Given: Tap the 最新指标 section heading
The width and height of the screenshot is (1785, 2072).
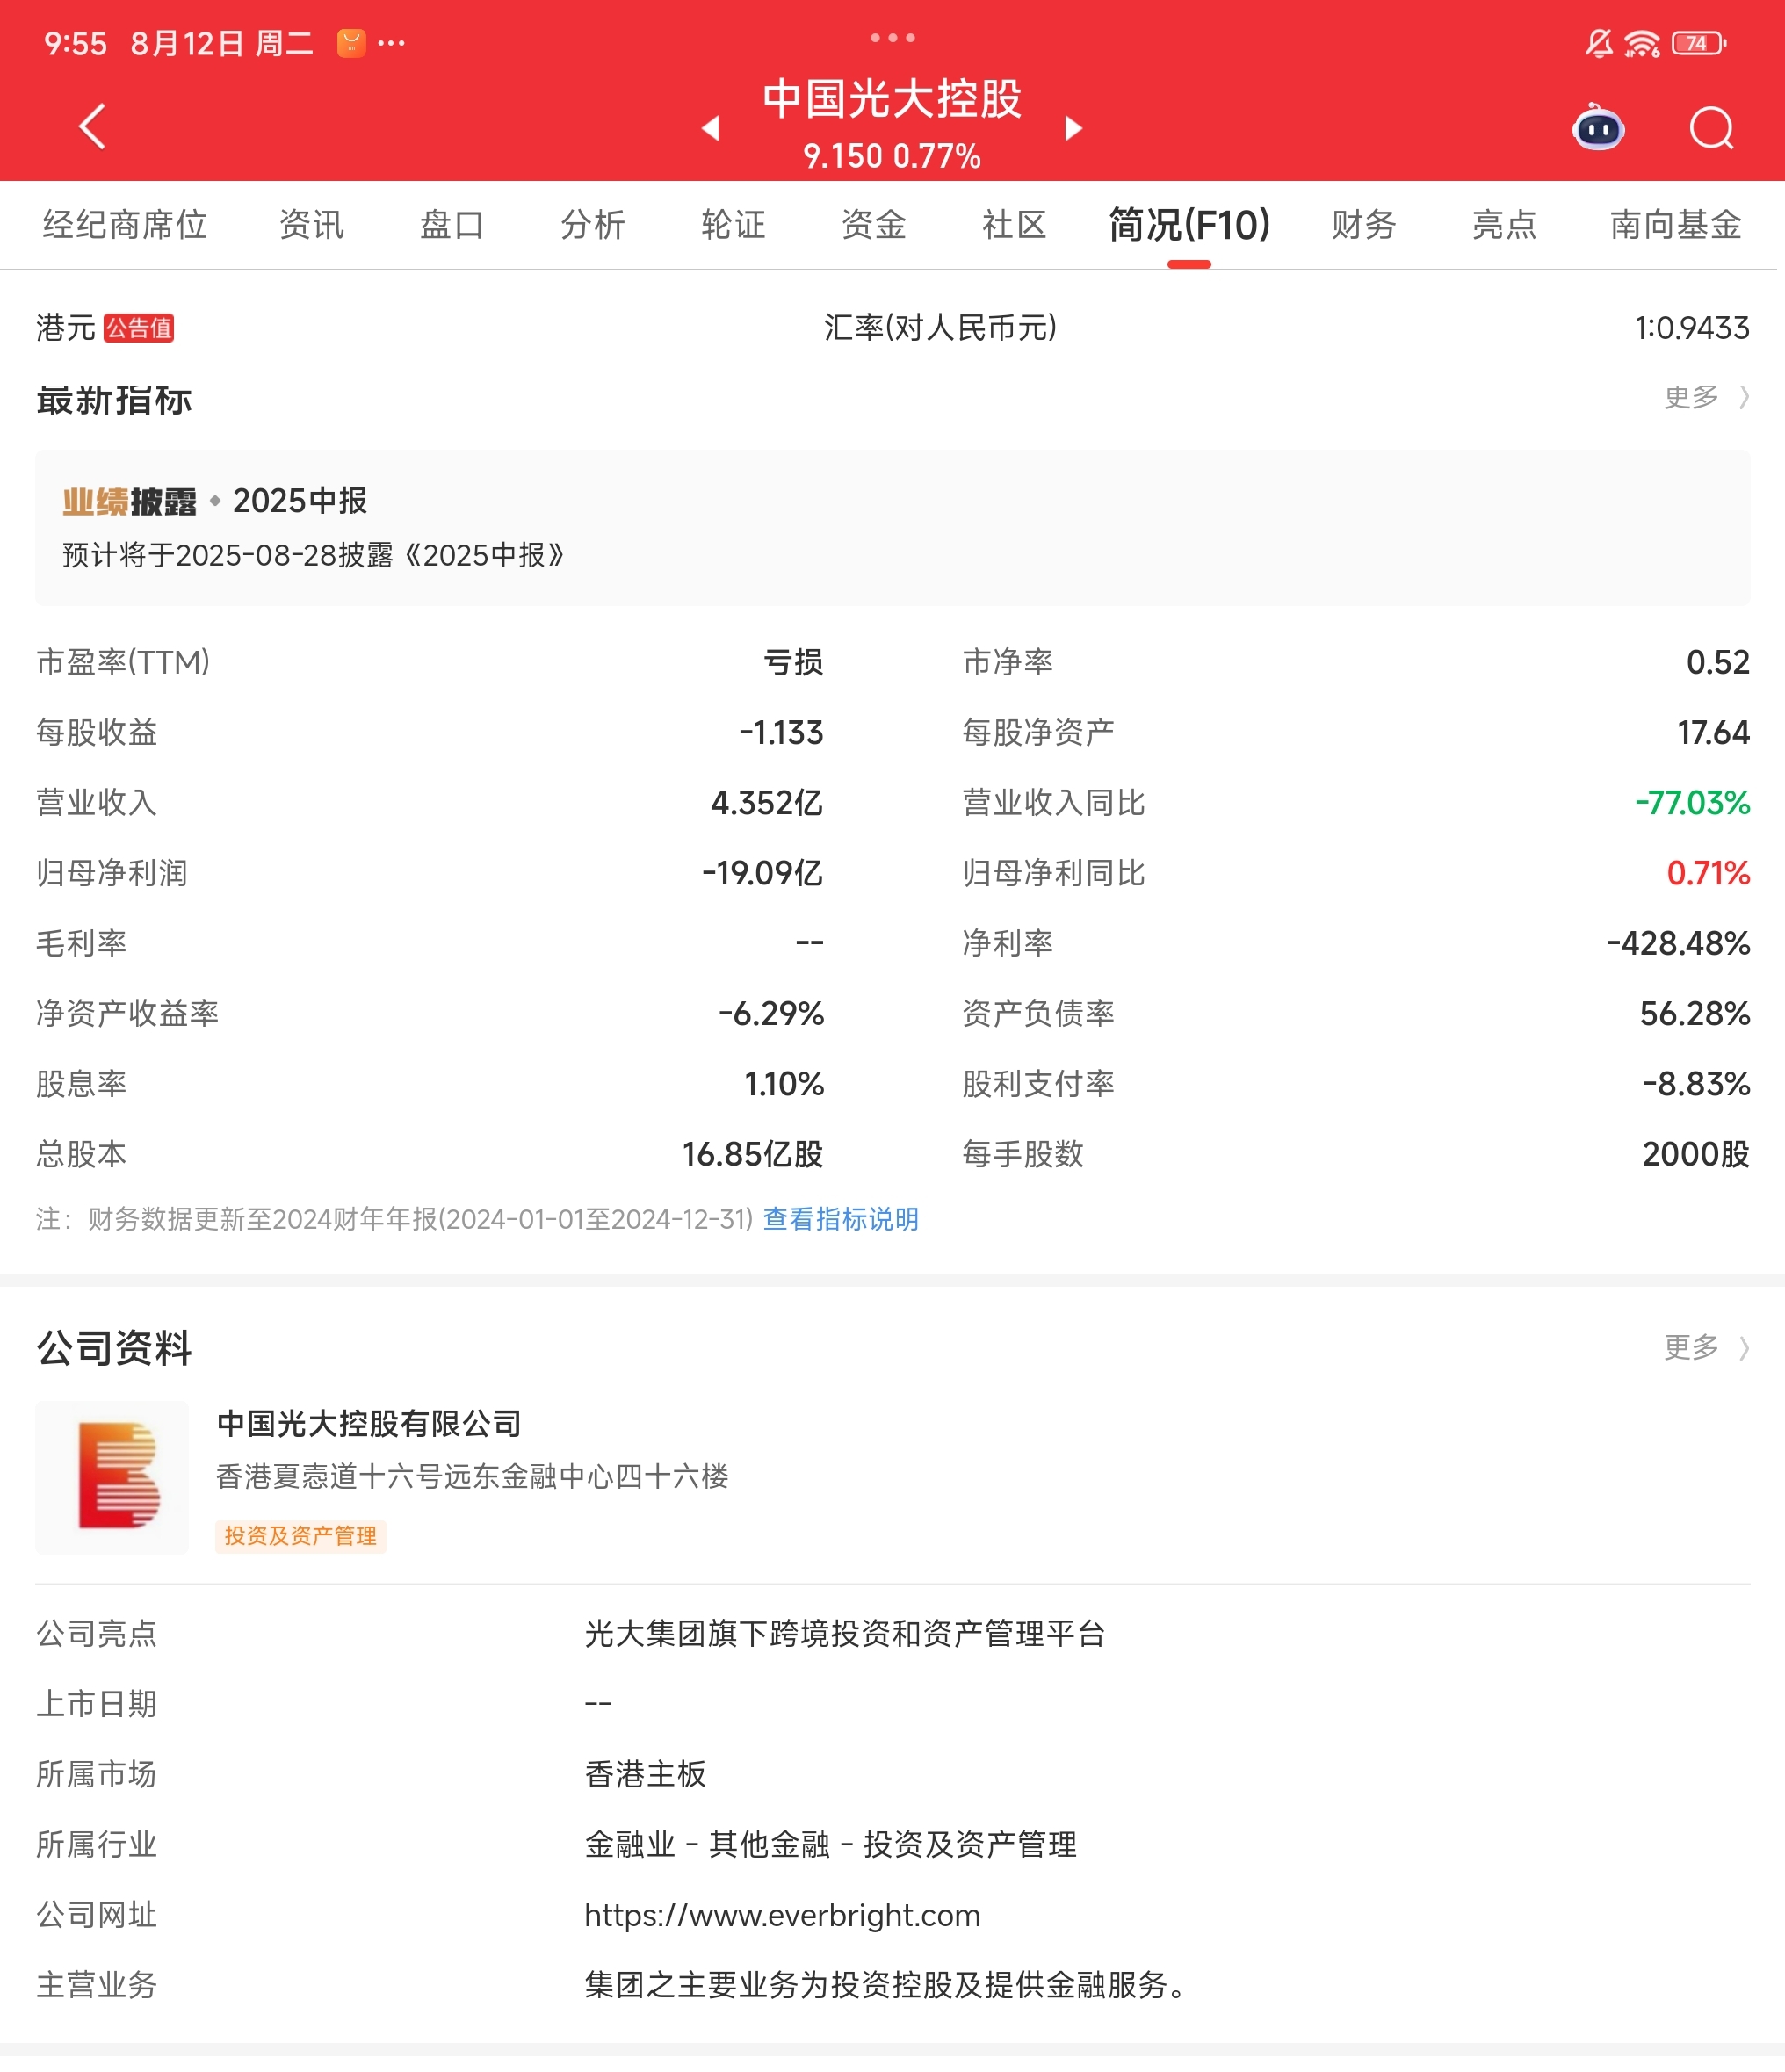Looking at the screenshot, I should click(x=114, y=400).
